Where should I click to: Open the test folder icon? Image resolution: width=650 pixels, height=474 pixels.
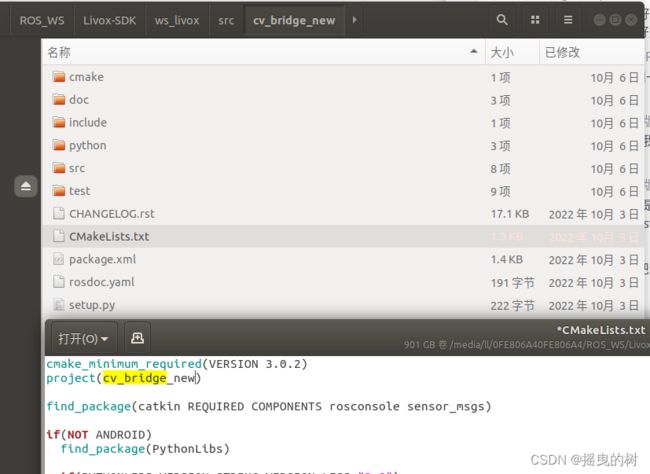pos(59,191)
